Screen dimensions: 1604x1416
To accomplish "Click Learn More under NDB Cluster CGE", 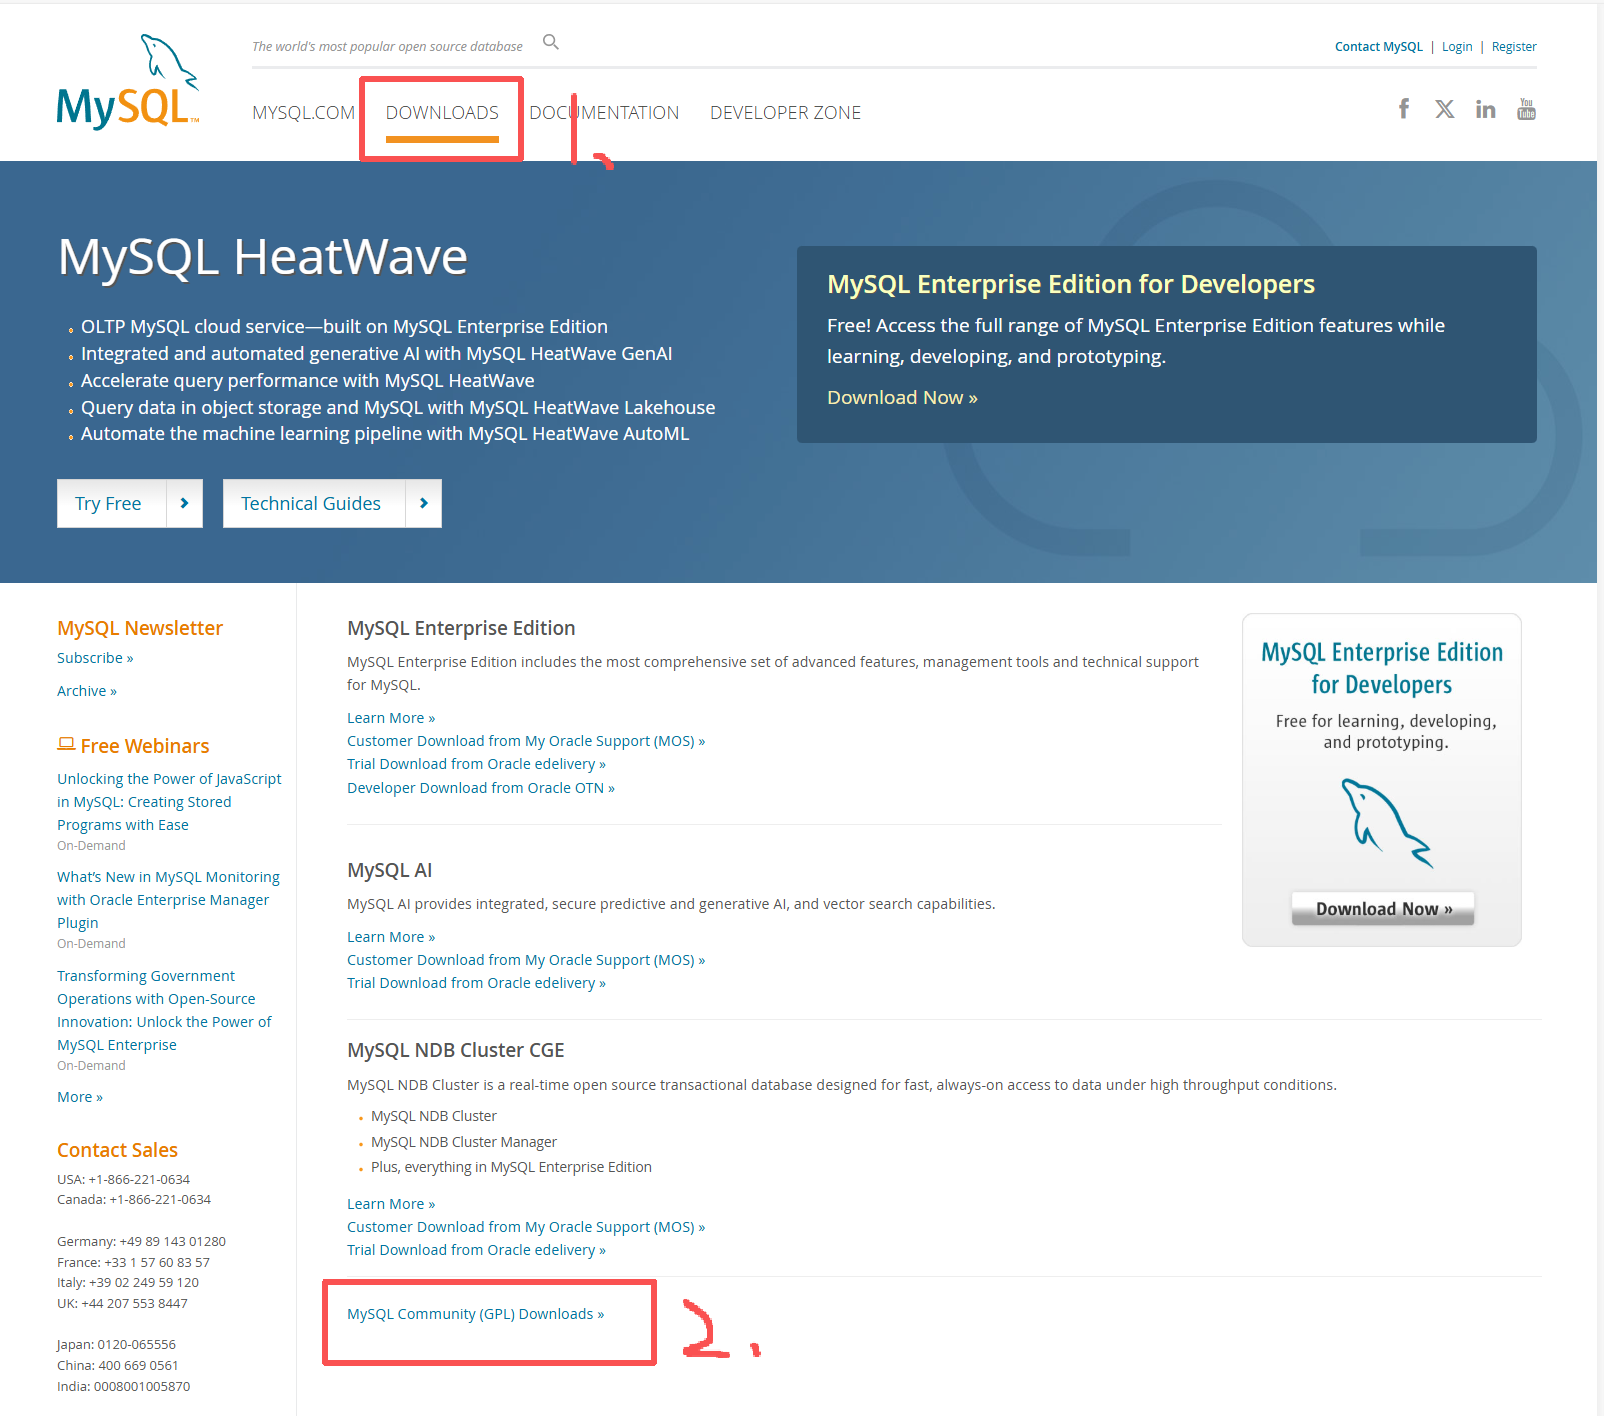I will (391, 1204).
